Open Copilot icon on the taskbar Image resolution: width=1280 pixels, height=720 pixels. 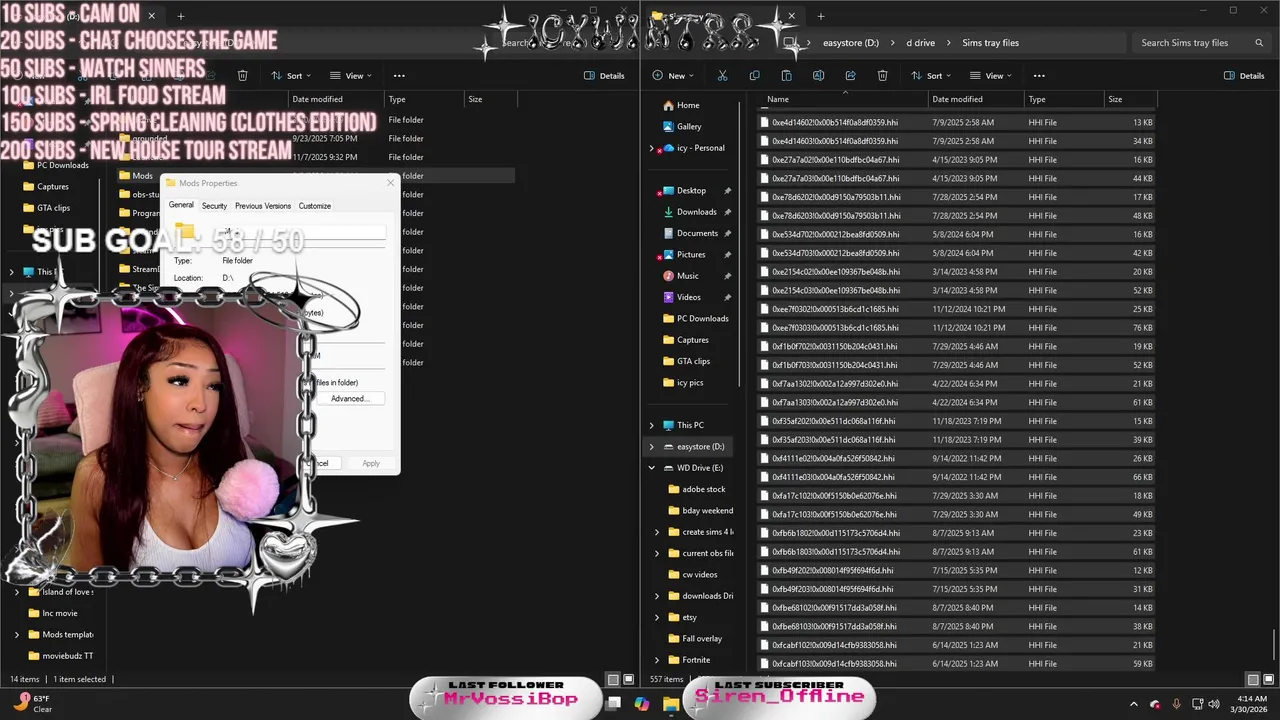tap(642, 704)
